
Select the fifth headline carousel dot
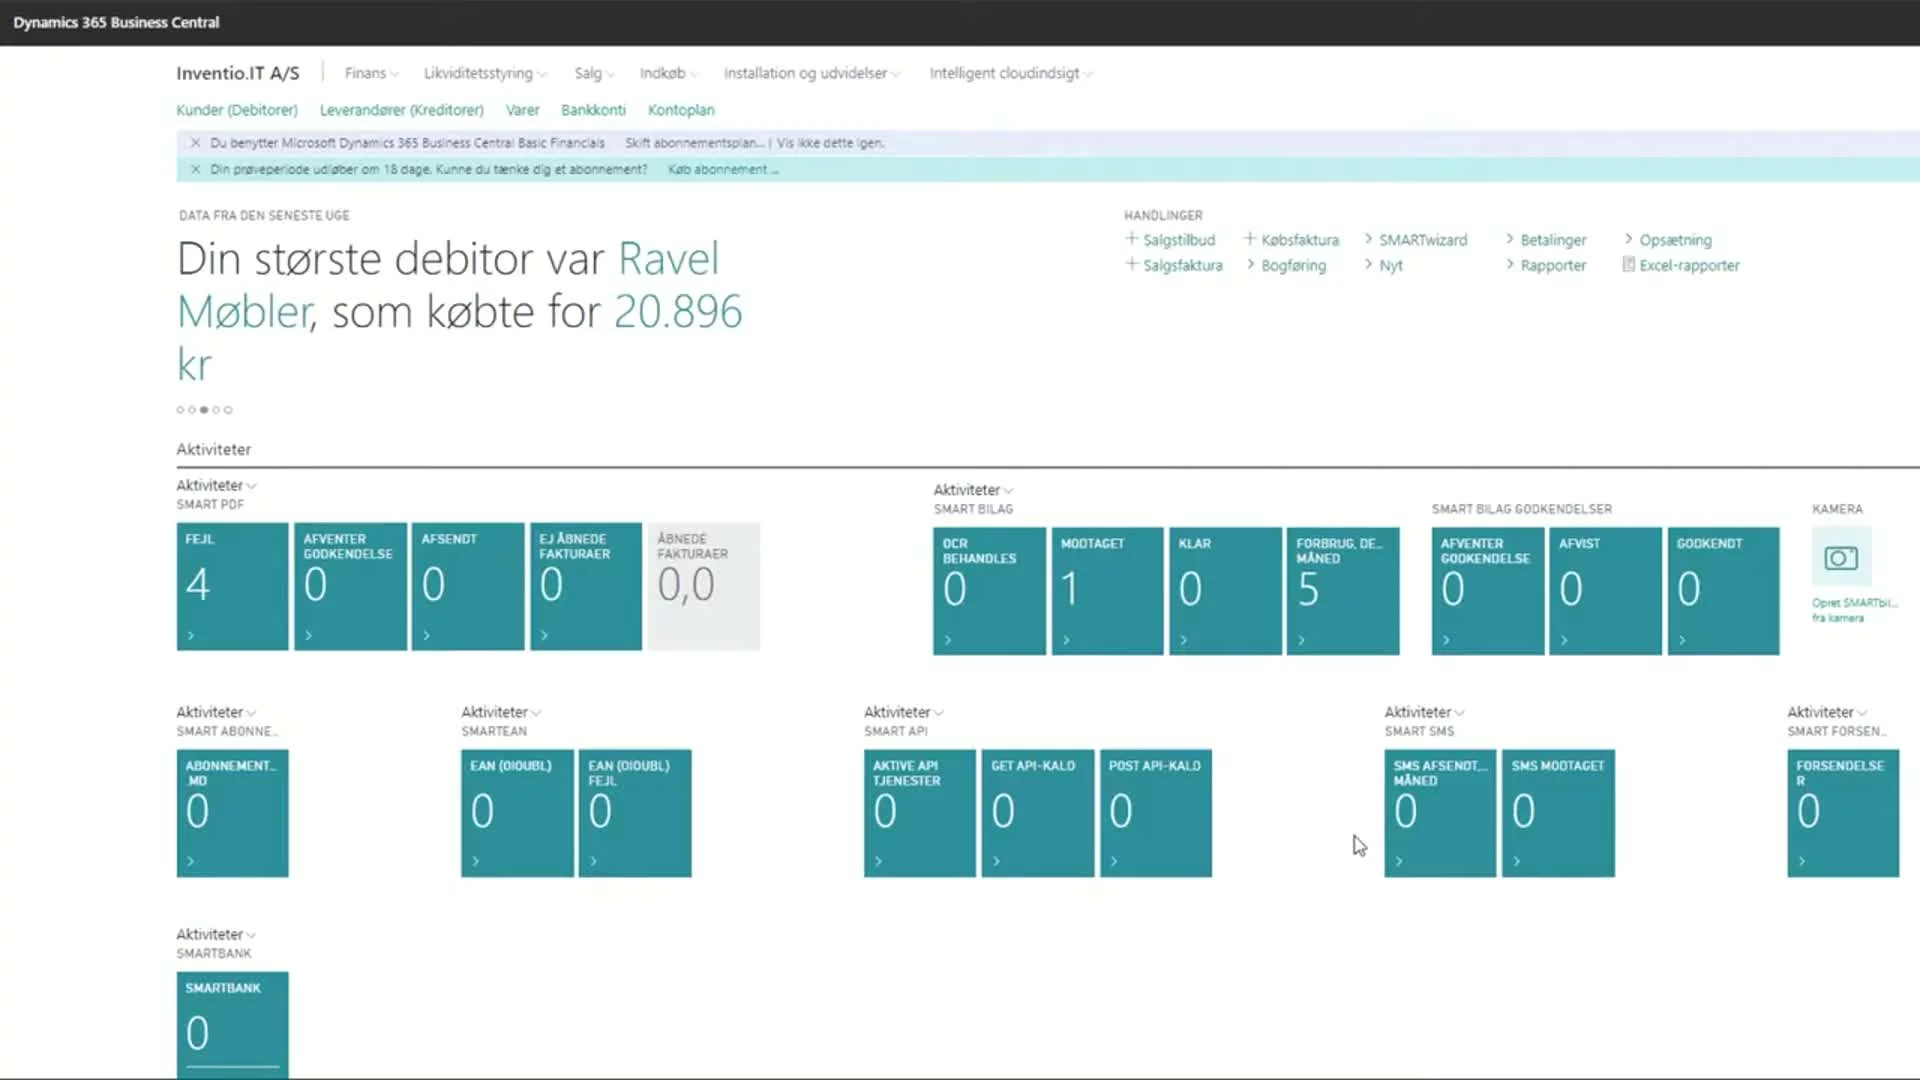coord(228,410)
